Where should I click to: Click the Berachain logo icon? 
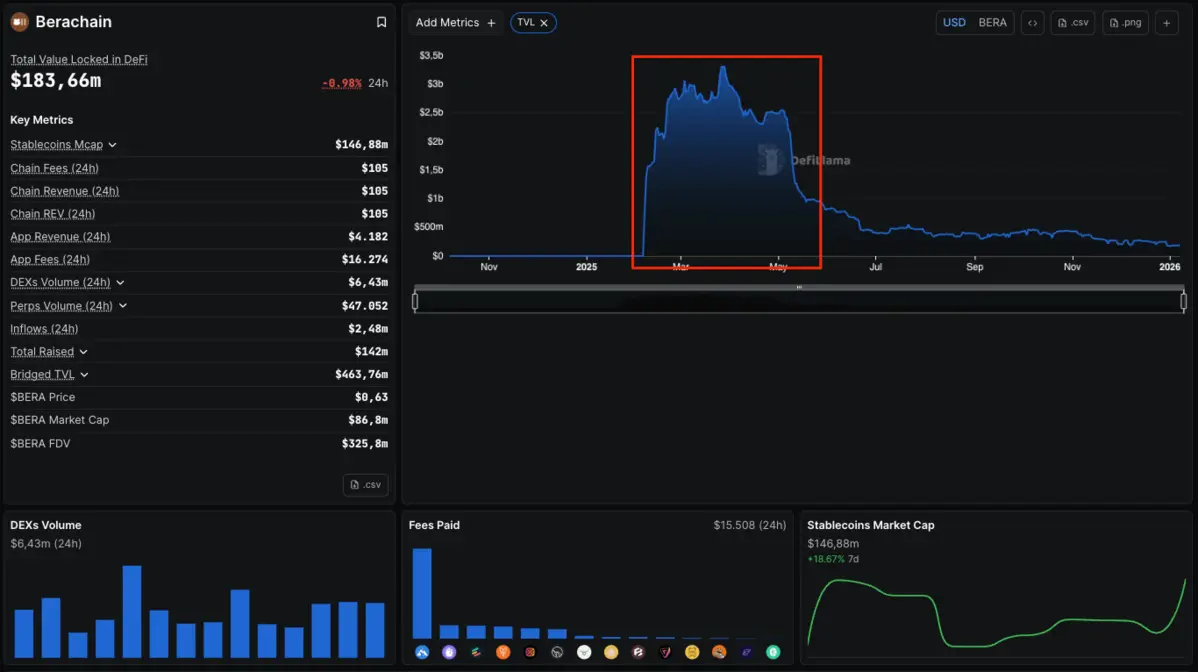click(x=19, y=22)
